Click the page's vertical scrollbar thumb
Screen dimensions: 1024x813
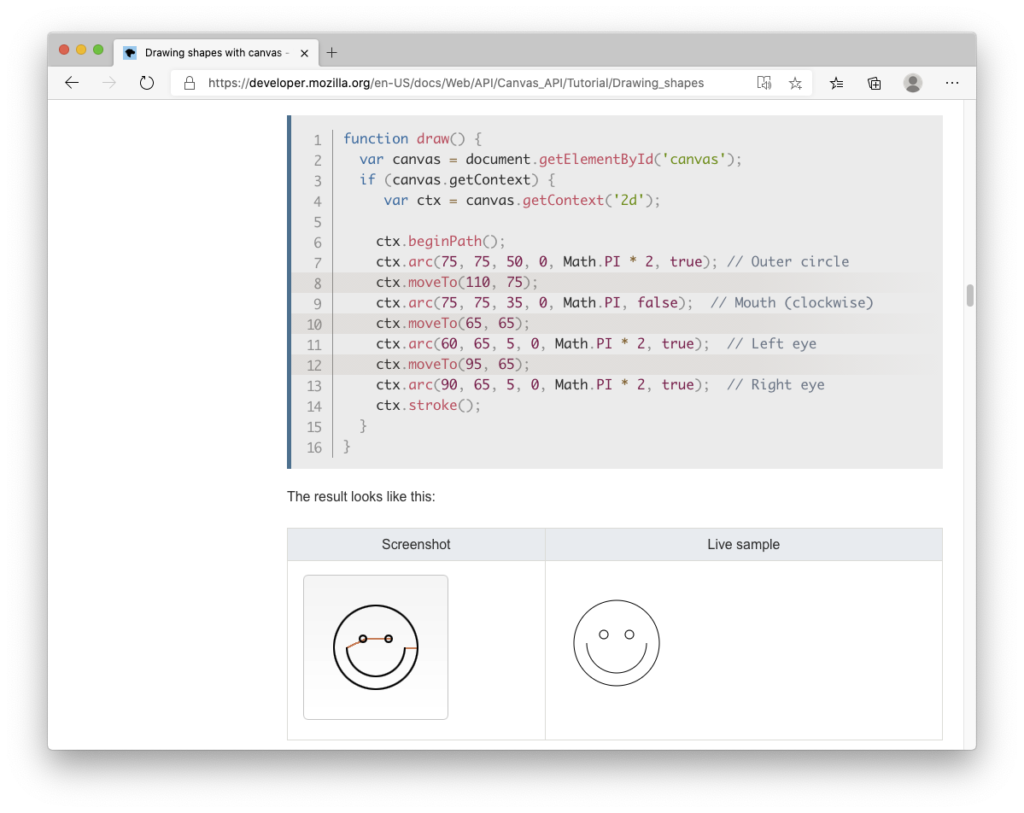pos(969,295)
